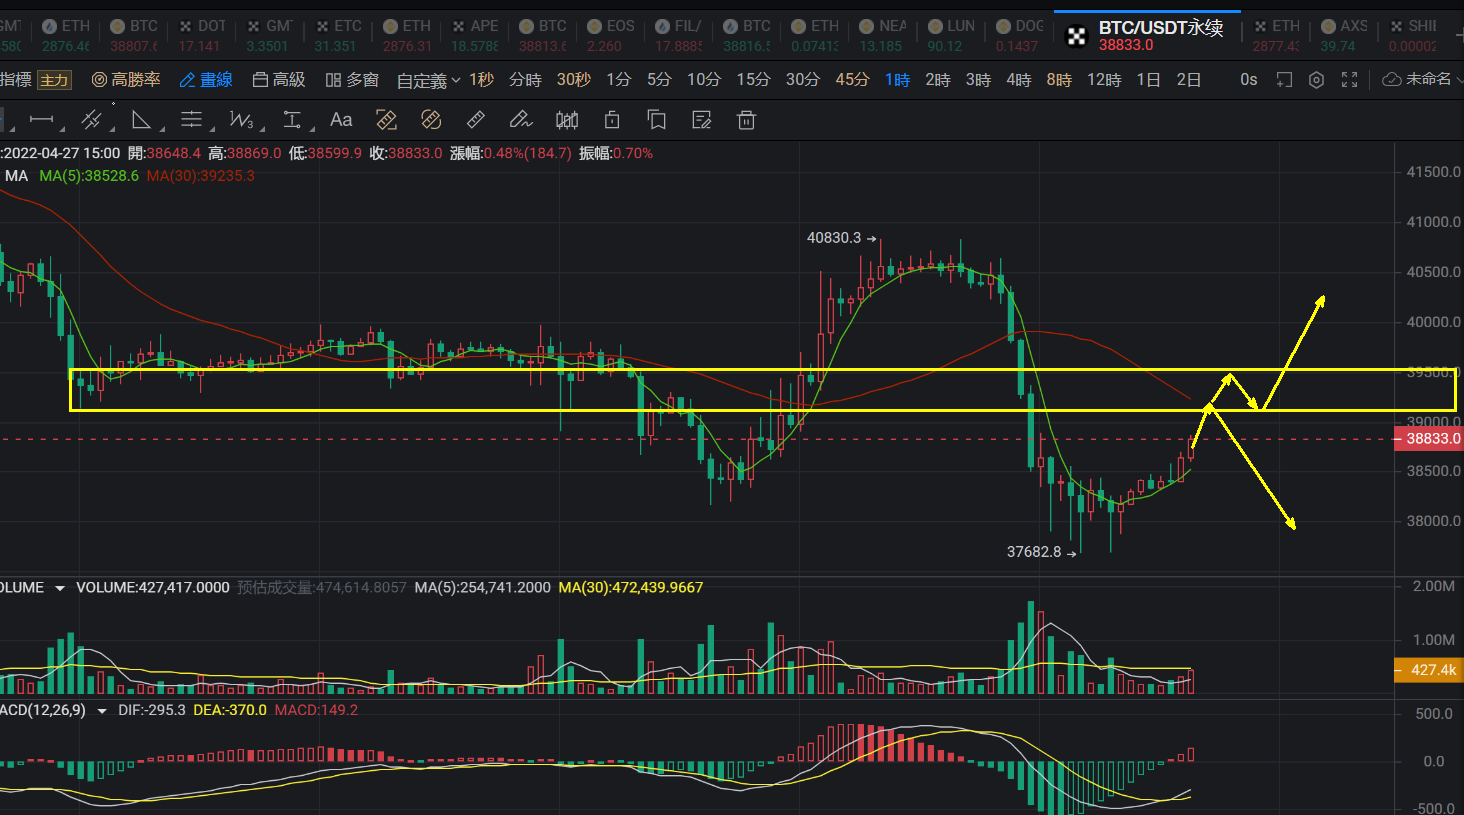Click the yellow support zone rectangle border
This screenshot has width=1464, height=815.
[700, 370]
